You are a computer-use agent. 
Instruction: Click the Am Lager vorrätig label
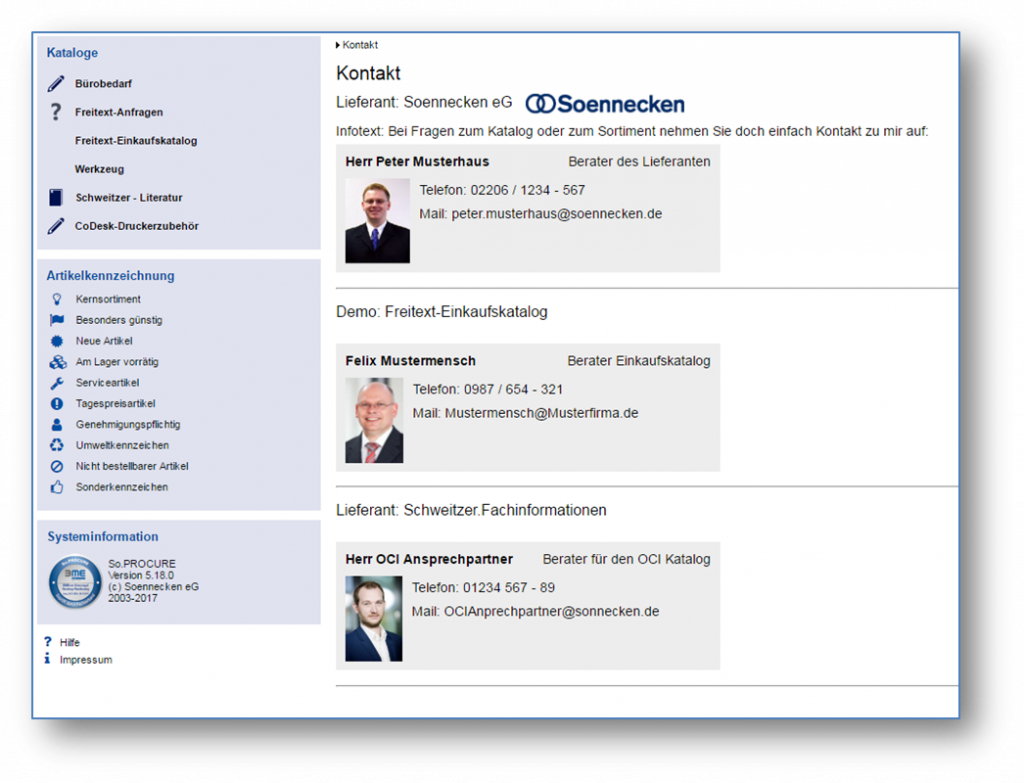(x=117, y=362)
